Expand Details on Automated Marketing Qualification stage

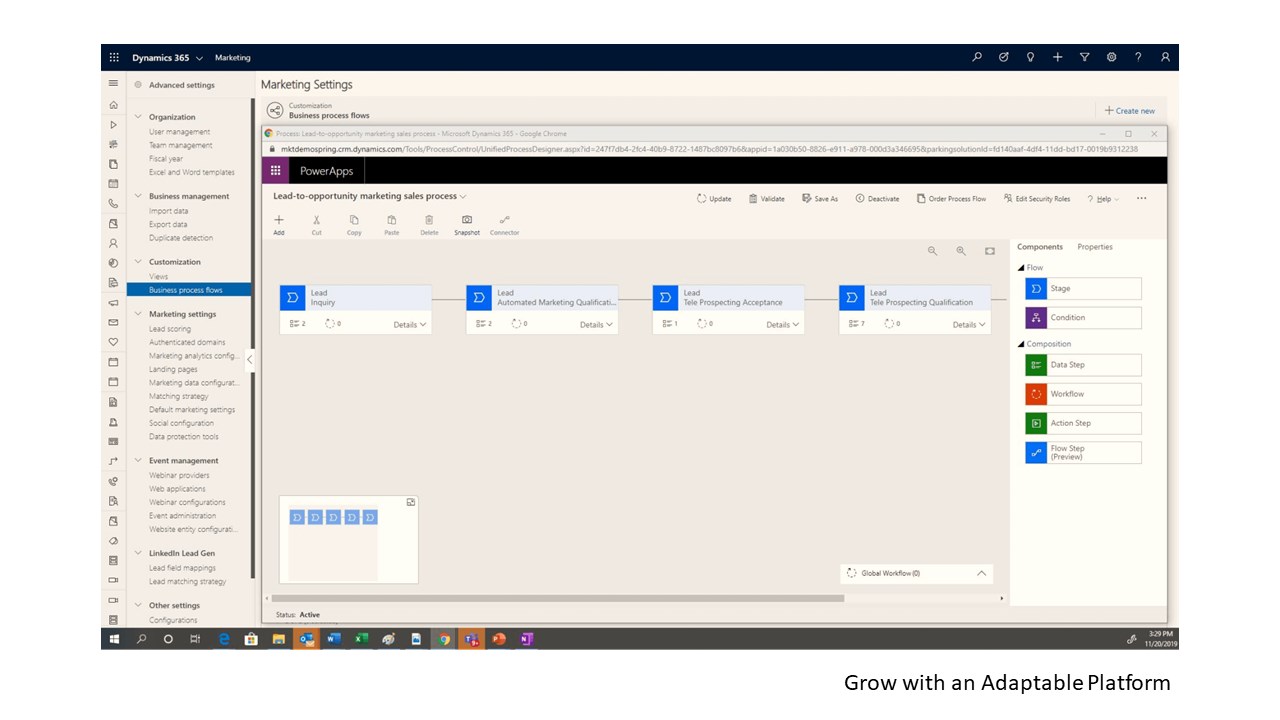click(x=596, y=325)
